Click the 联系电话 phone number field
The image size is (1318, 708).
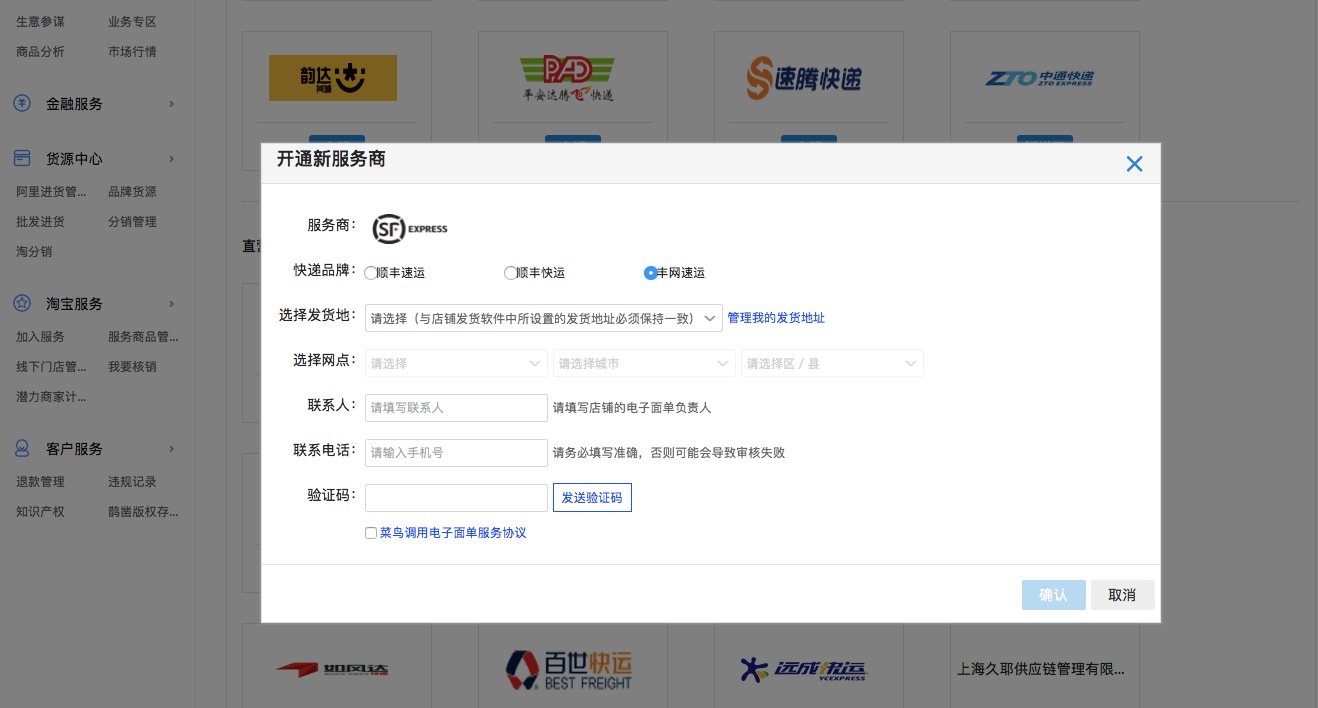456,452
